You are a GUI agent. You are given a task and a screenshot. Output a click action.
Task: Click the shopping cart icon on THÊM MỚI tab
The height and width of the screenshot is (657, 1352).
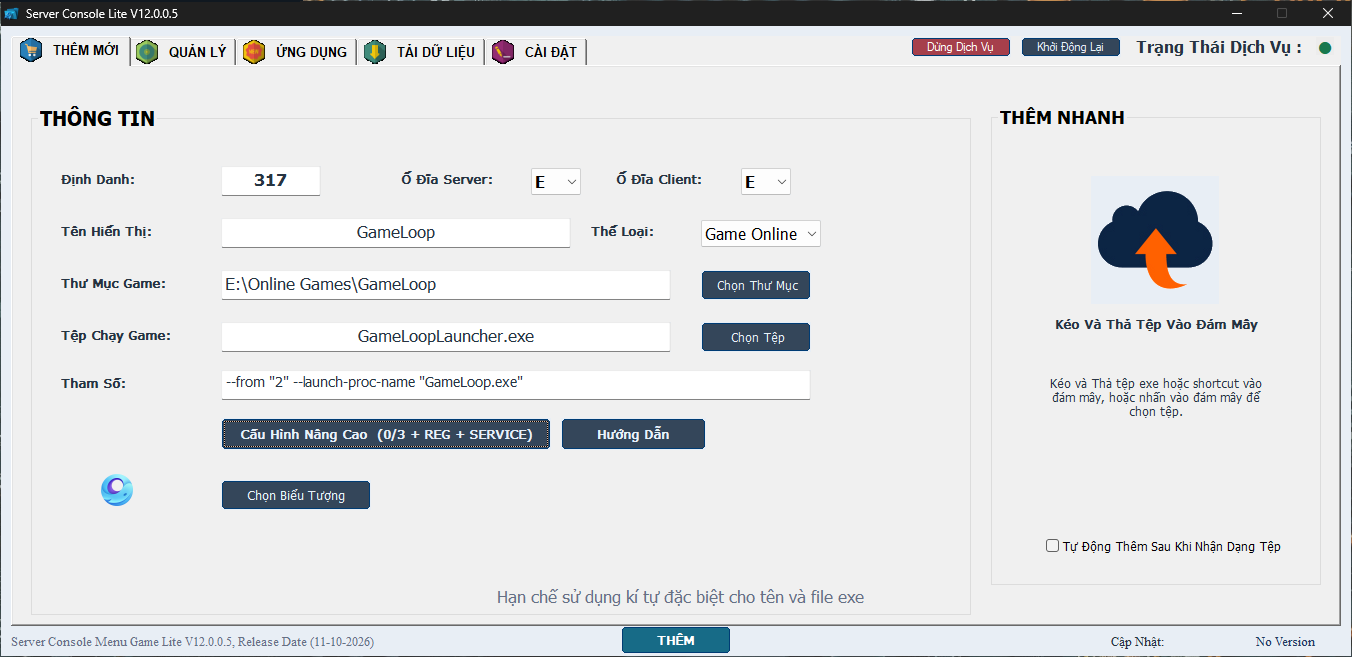coord(31,50)
